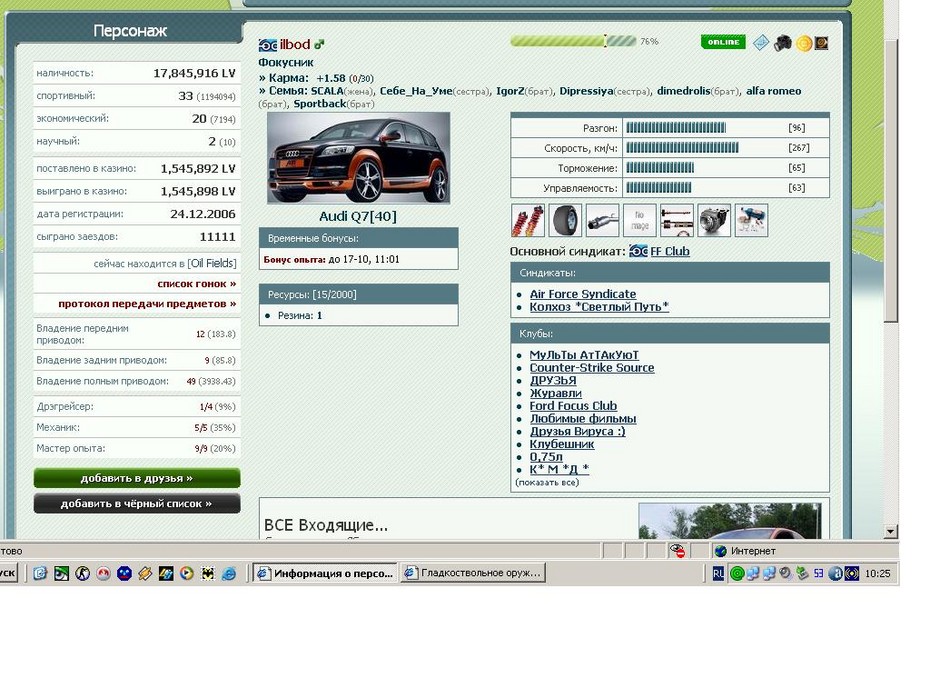Click the experience progress bar showing 76%
930x698 pixels.
tap(573, 42)
